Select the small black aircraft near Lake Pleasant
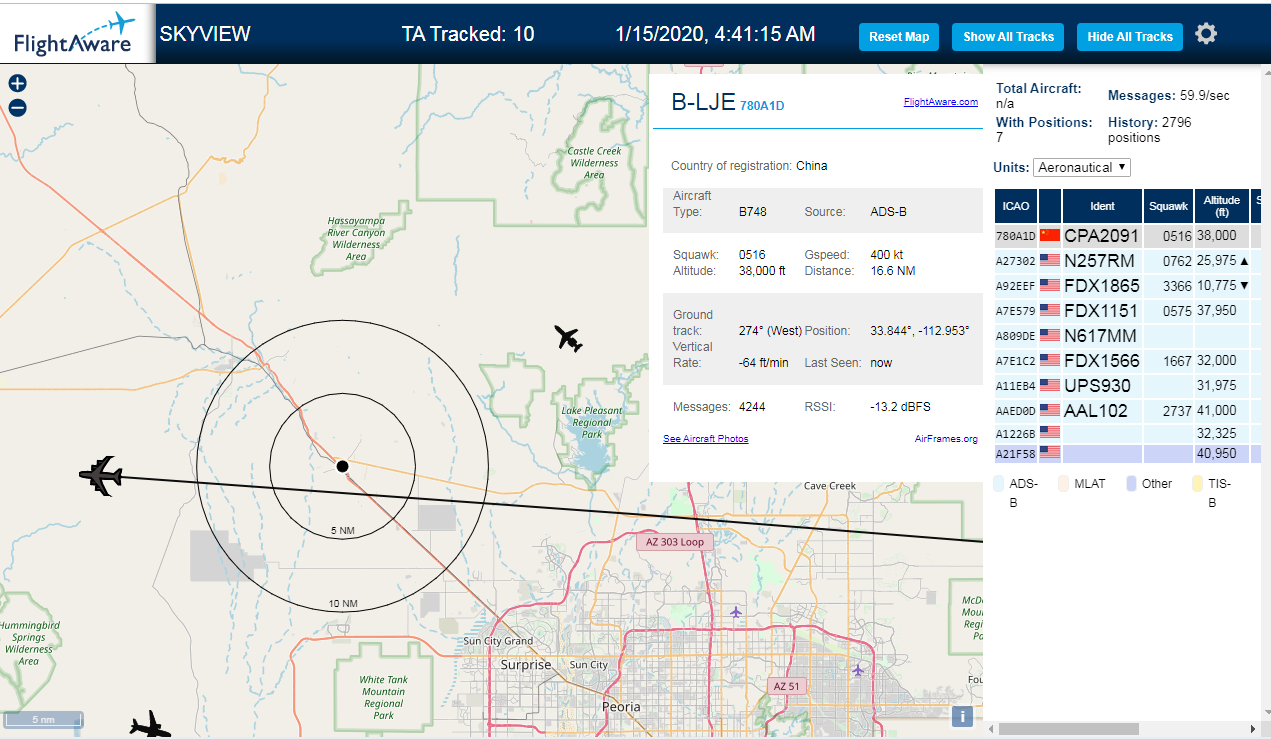 tap(568, 339)
